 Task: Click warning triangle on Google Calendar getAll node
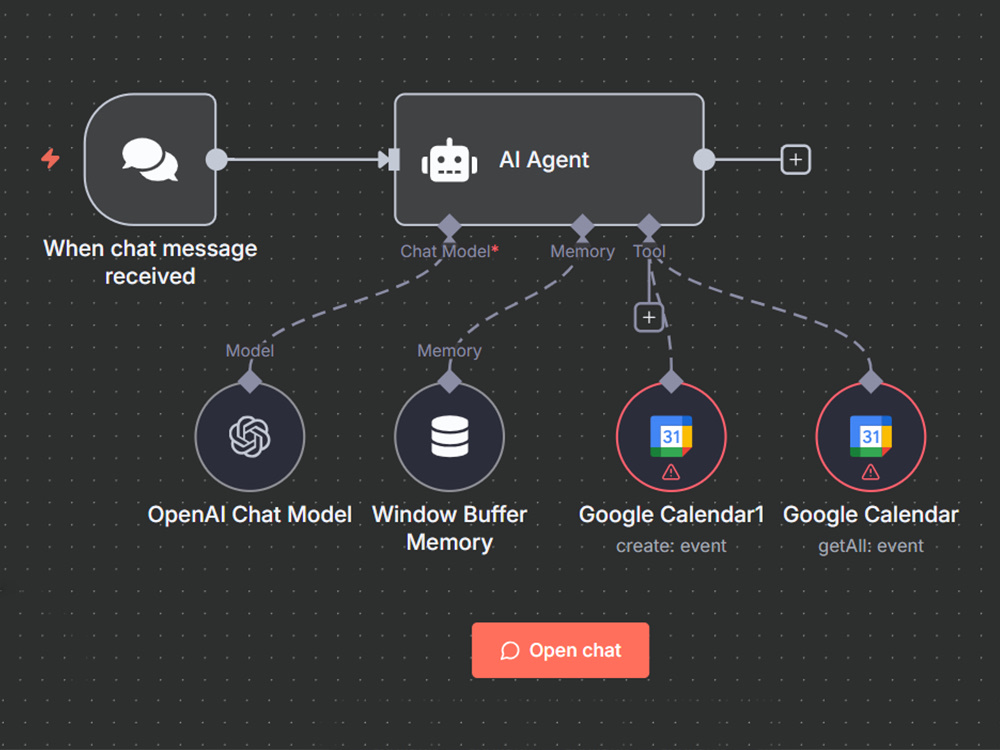pyautogui.click(x=871, y=472)
